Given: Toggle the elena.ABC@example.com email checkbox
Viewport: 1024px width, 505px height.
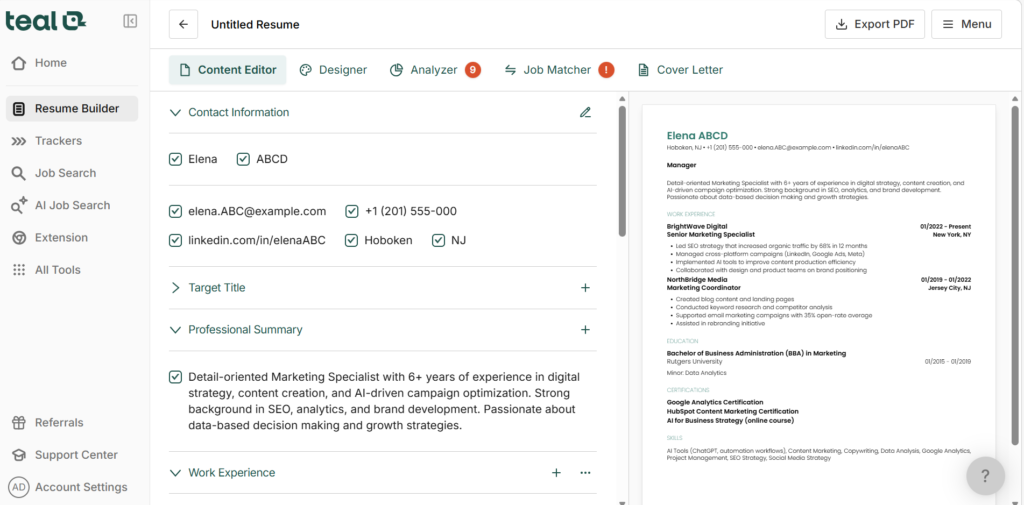Looking at the screenshot, I should pyautogui.click(x=176, y=211).
